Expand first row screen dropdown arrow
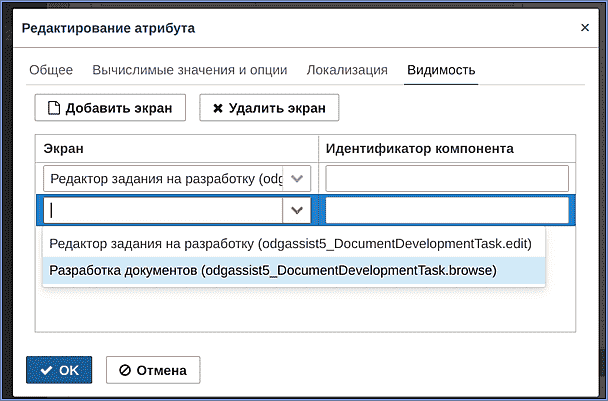The height and width of the screenshot is (401, 608). tap(297, 179)
